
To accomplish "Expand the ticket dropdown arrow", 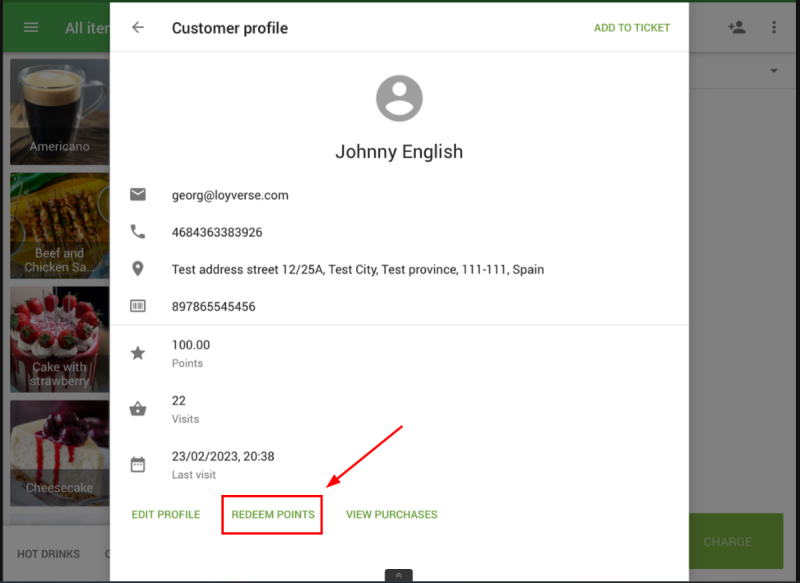I will pos(774,71).
